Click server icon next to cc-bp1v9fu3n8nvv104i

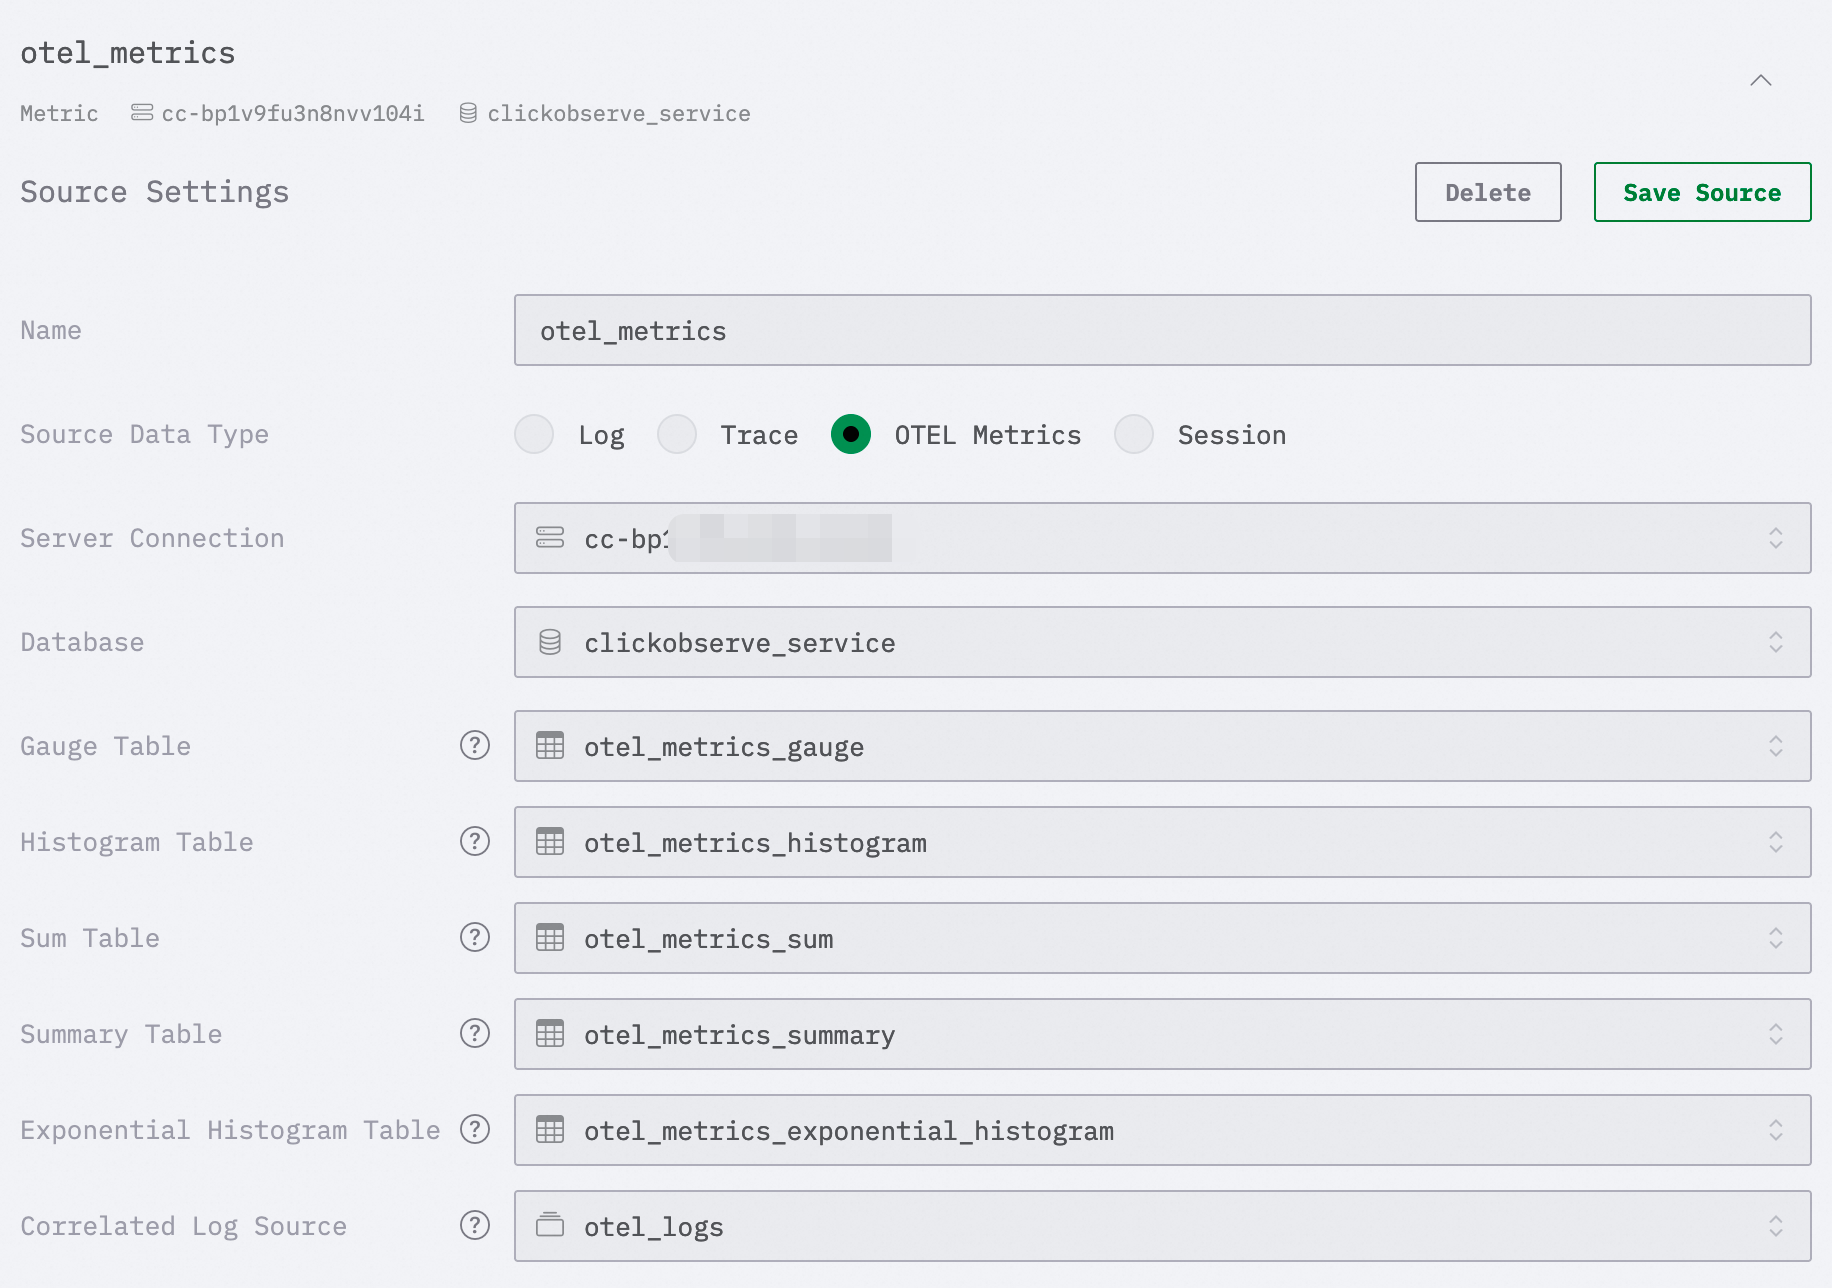tap(142, 113)
